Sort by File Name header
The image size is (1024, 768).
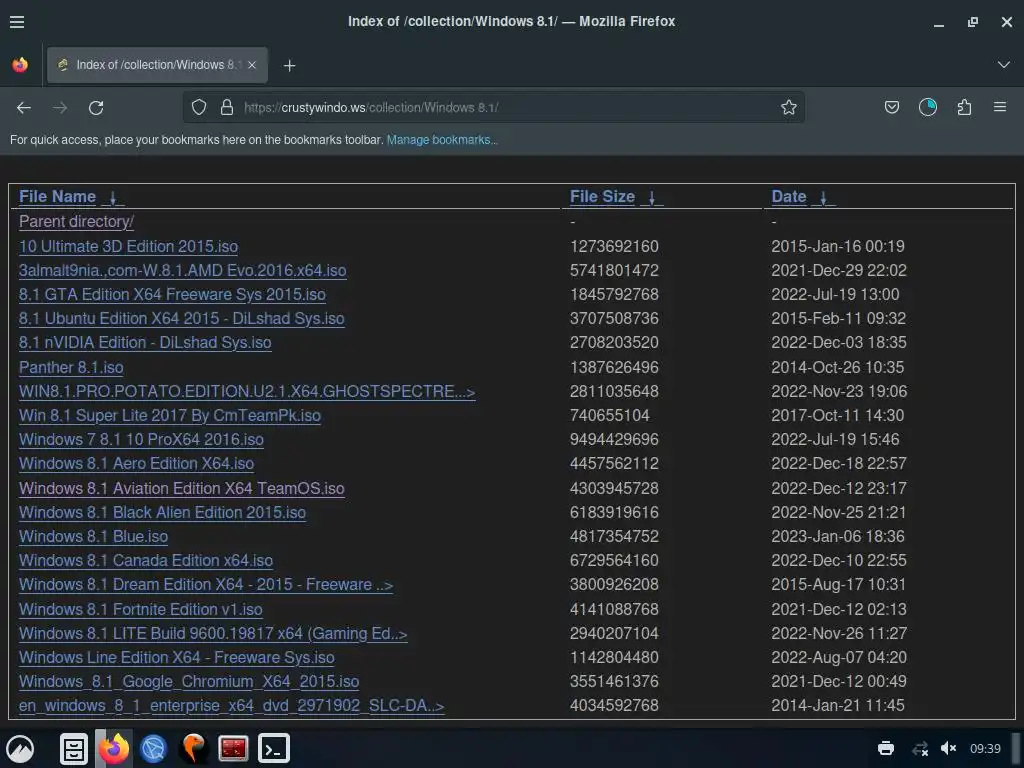click(57, 197)
